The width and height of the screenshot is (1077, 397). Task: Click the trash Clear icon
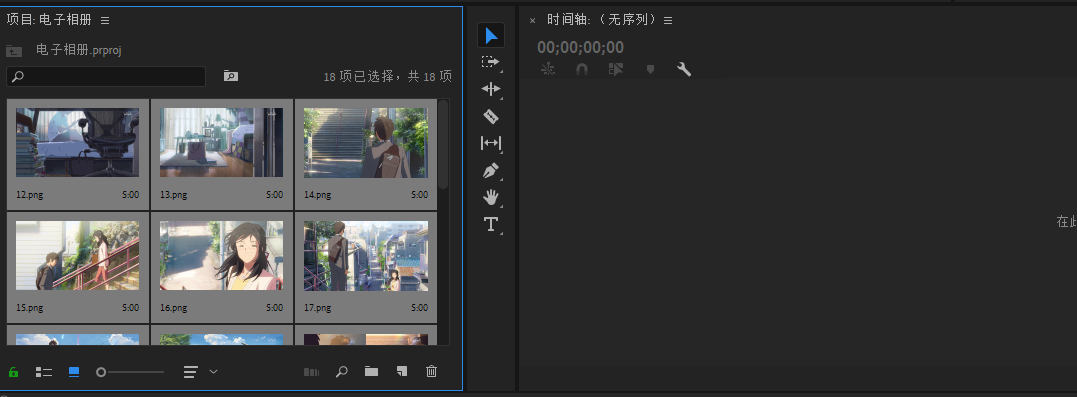pos(431,372)
